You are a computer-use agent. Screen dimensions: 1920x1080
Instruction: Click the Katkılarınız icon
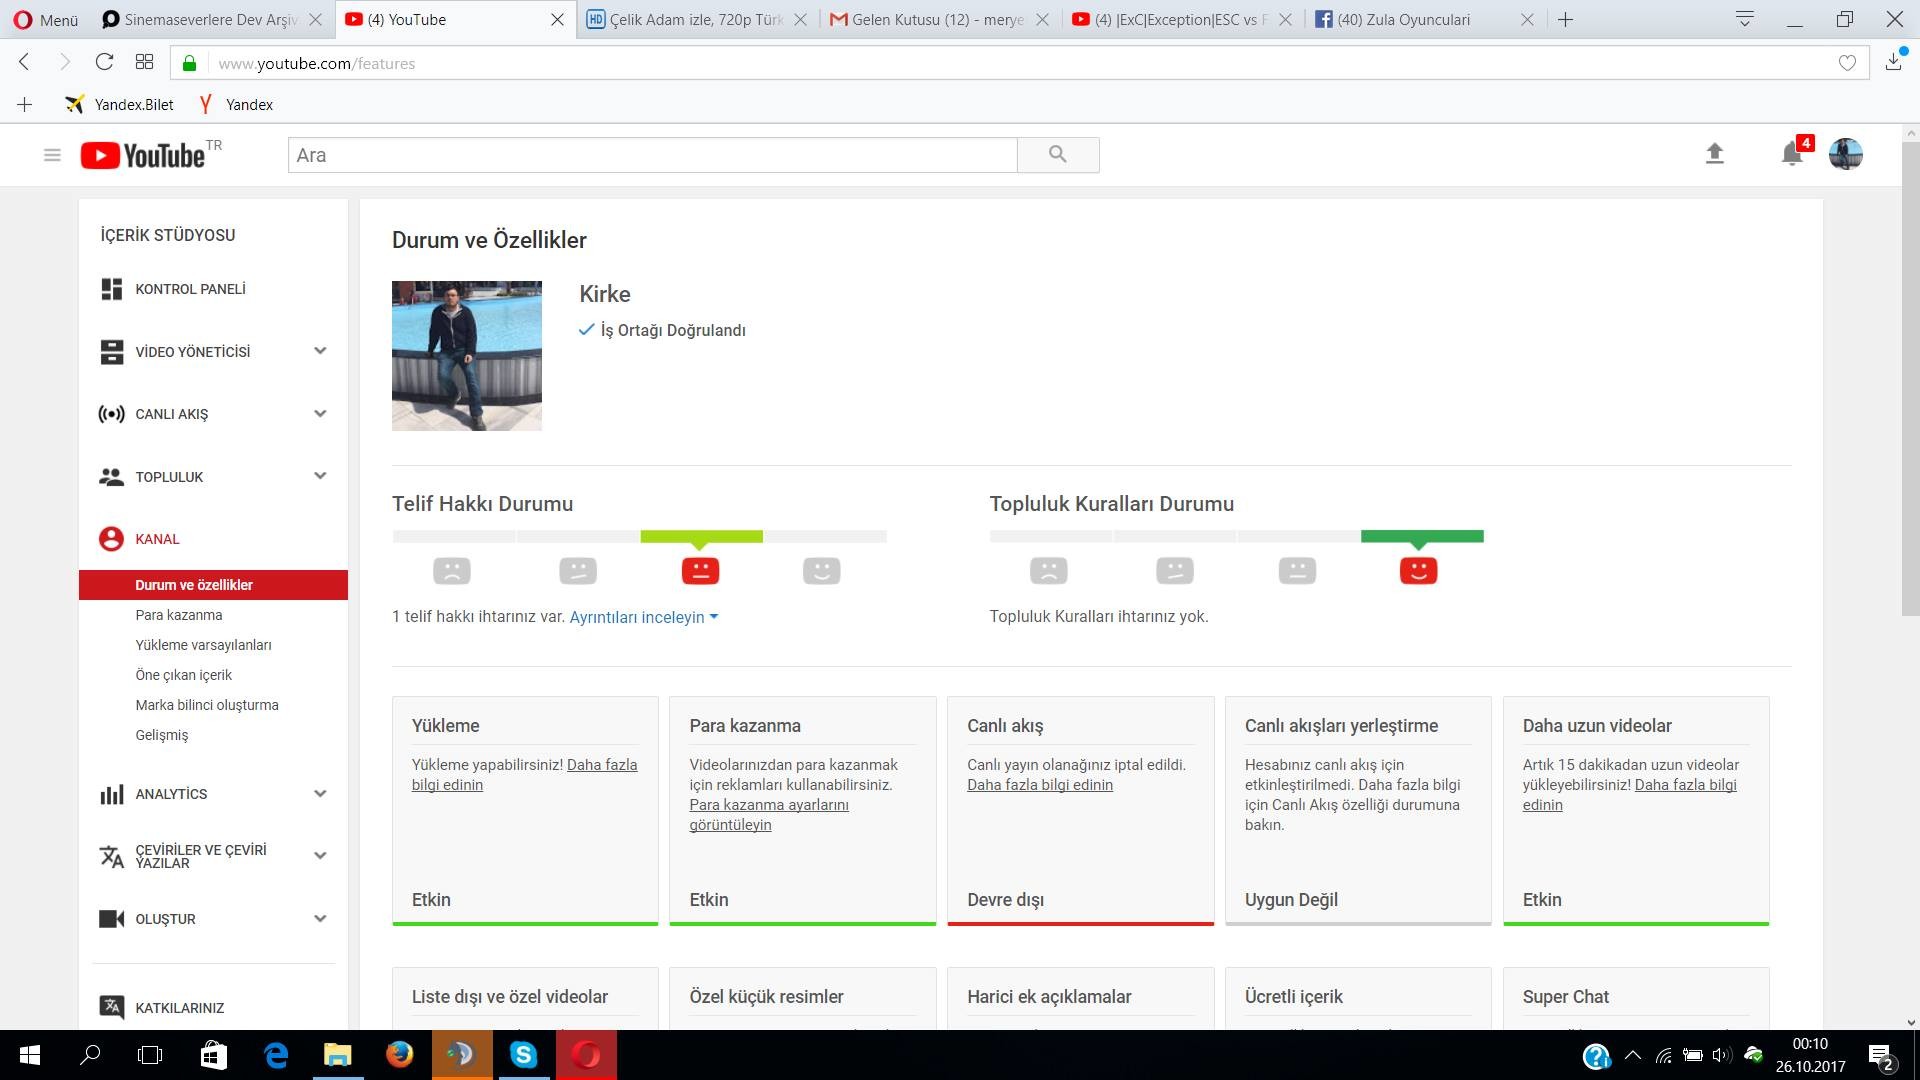point(111,1007)
